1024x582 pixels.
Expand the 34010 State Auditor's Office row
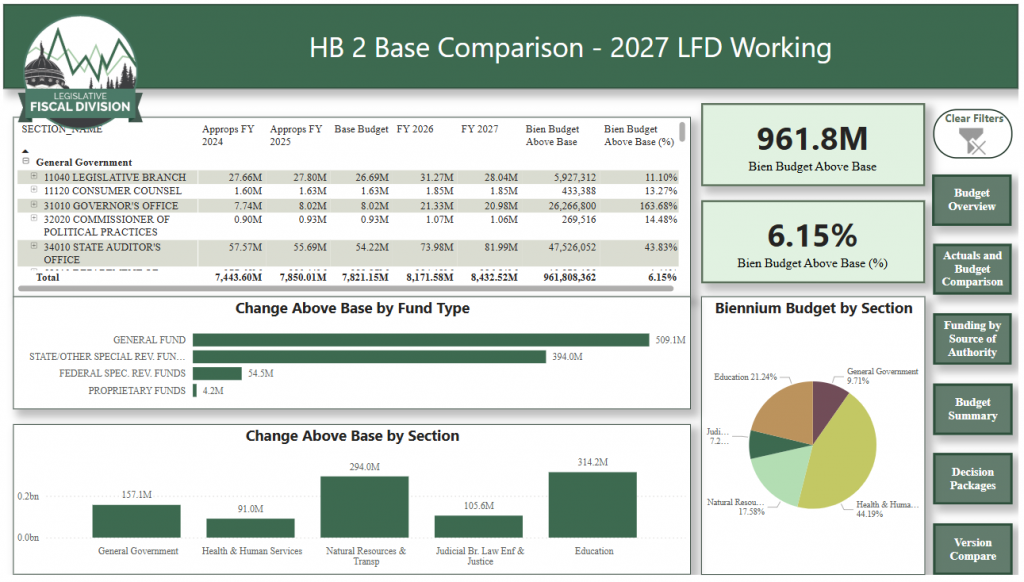coord(34,246)
